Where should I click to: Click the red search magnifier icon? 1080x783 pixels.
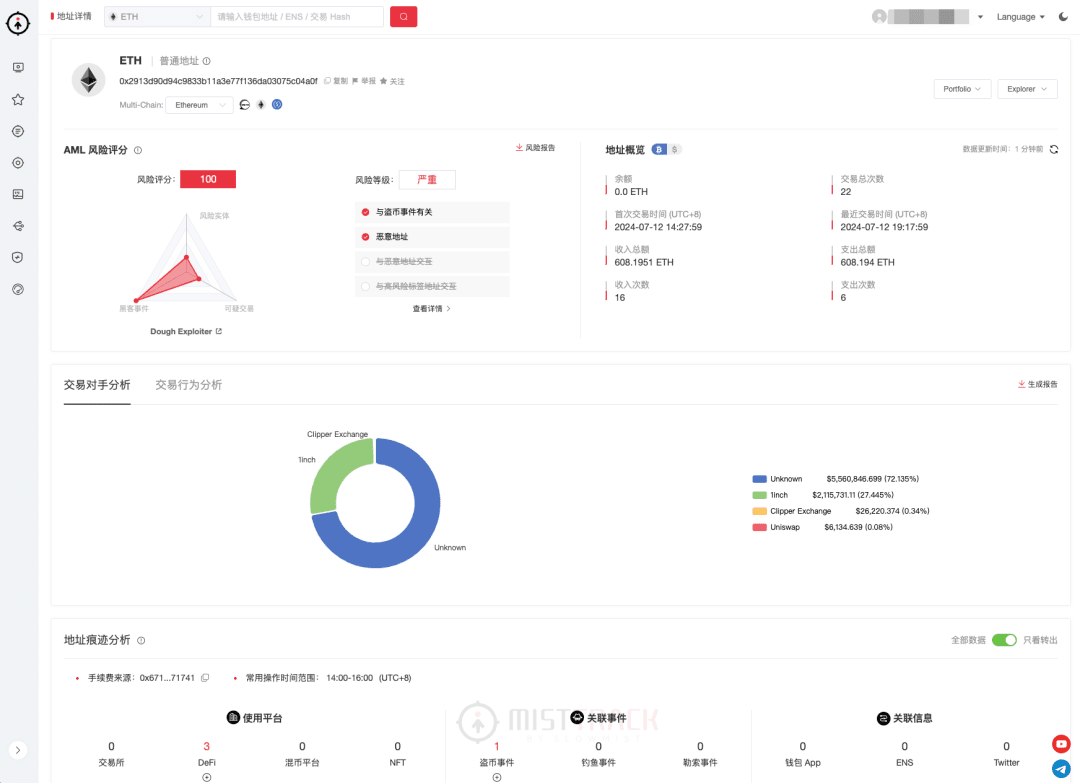click(403, 17)
